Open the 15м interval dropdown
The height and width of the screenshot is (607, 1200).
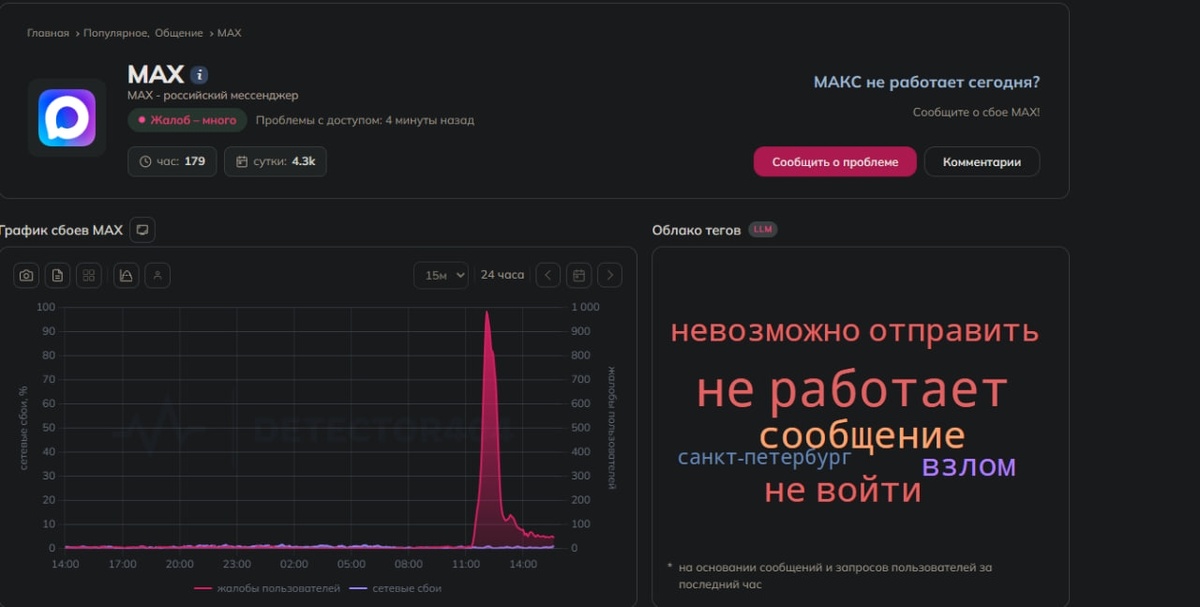(x=441, y=274)
